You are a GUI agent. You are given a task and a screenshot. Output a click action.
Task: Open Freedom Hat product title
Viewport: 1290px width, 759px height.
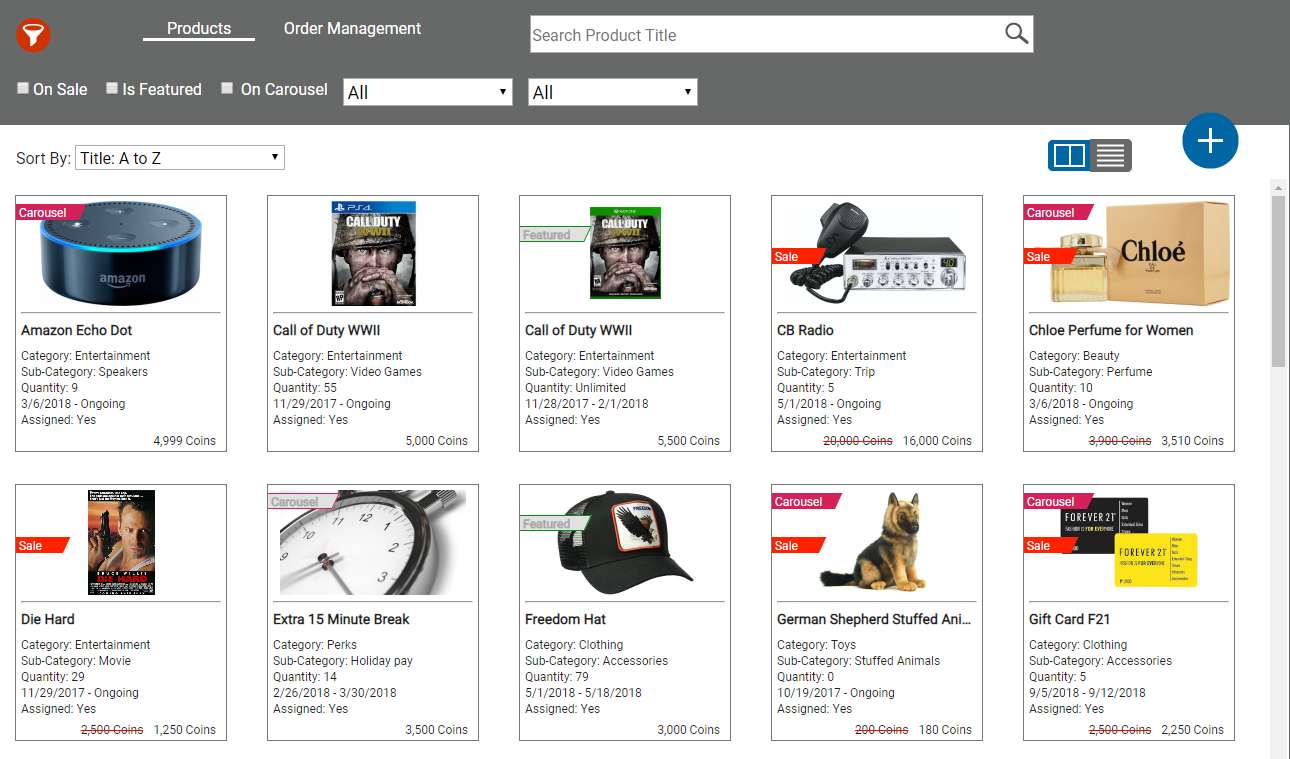coord(565,619)
